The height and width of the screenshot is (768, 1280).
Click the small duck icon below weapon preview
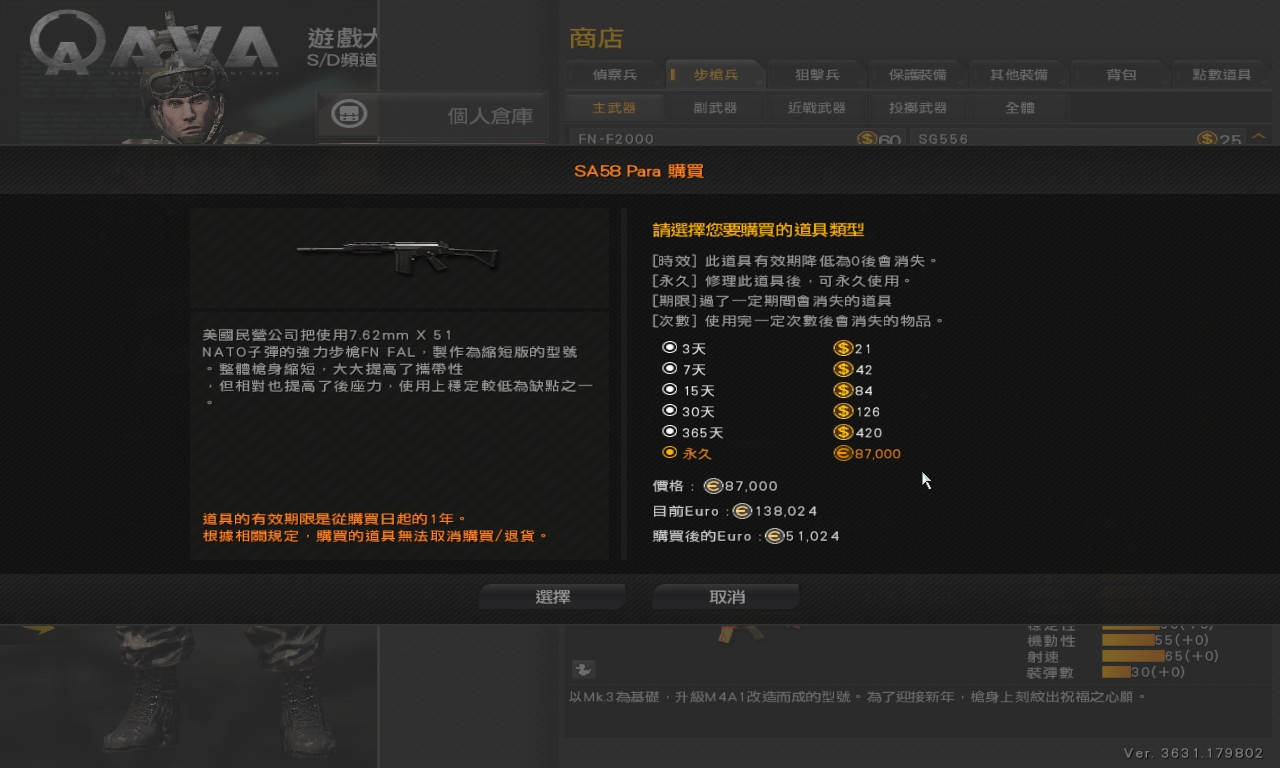point(584,670)
